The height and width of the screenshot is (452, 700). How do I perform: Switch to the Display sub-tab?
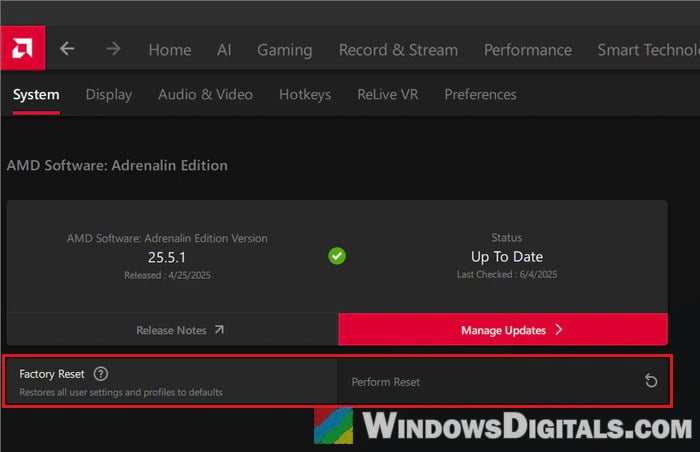[109, 95]
